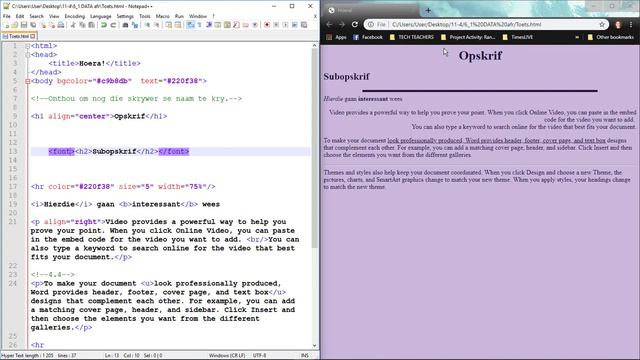Screen dimensions: 640x360
Task: Toggle the indent guide icon
Action: [209, 25]
